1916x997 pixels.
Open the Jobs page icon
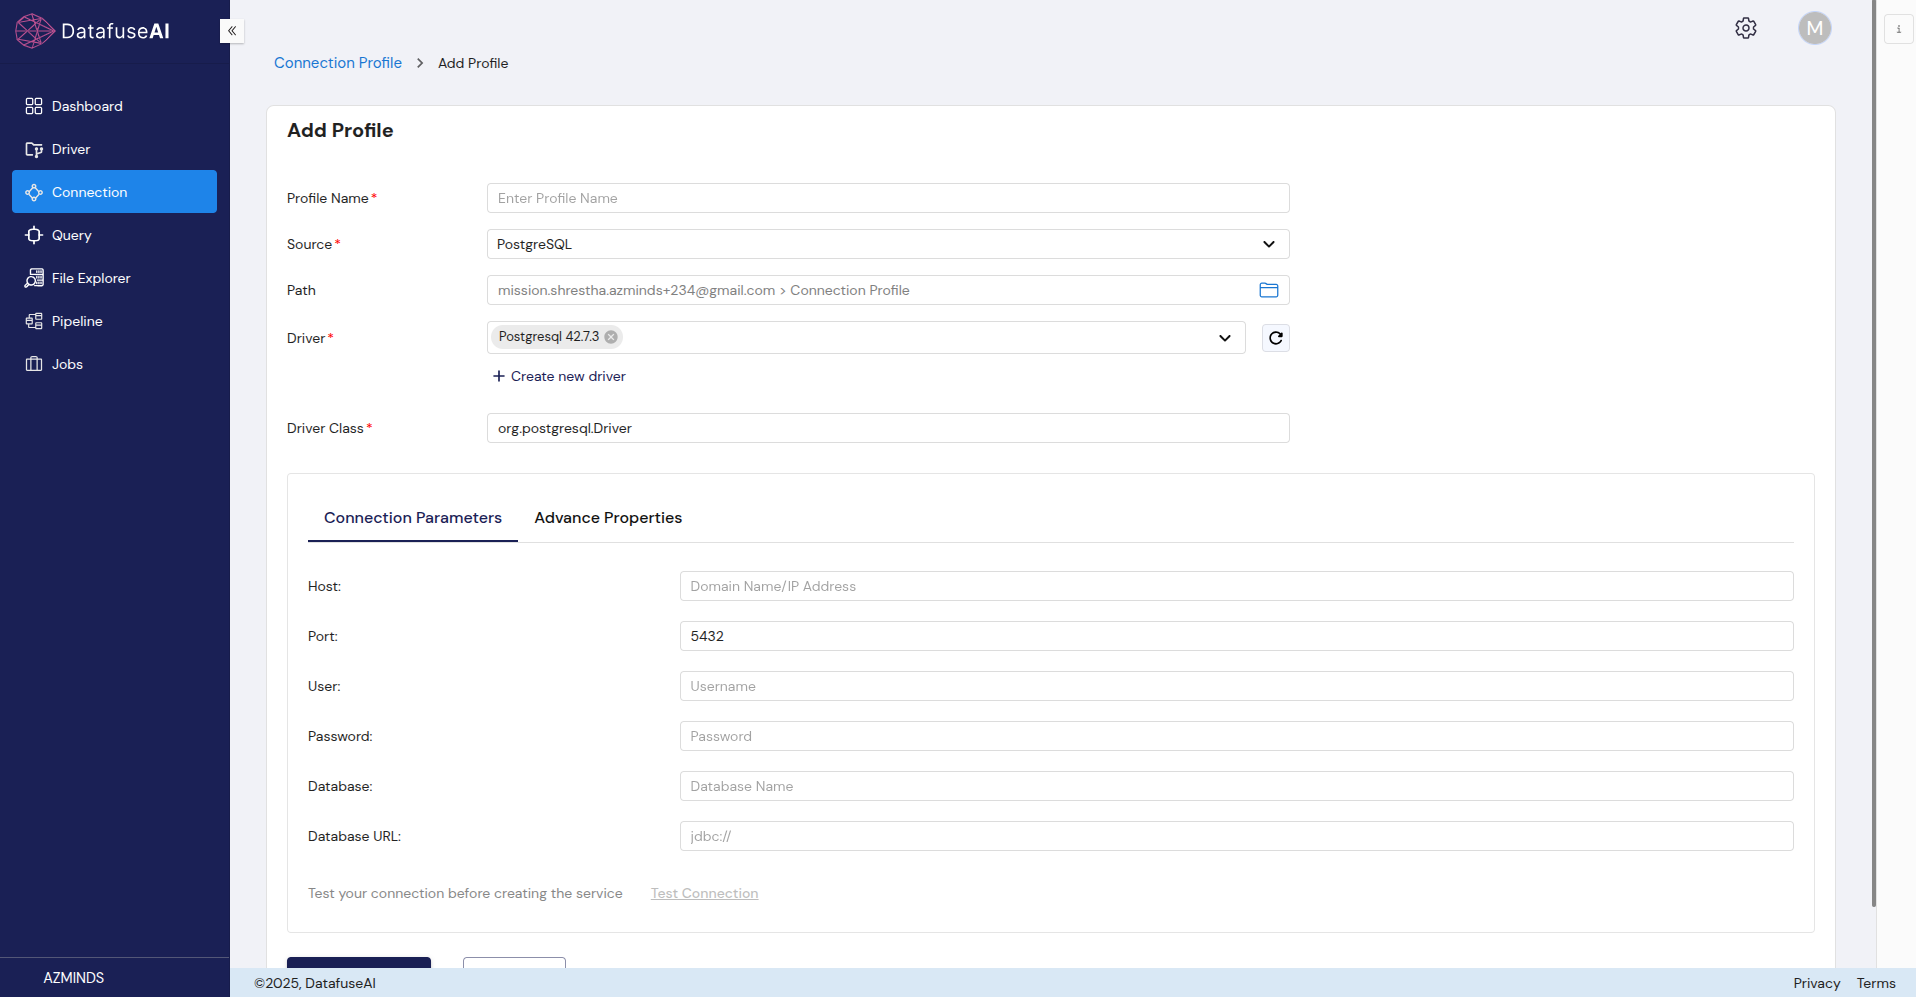tap(34, 364)
